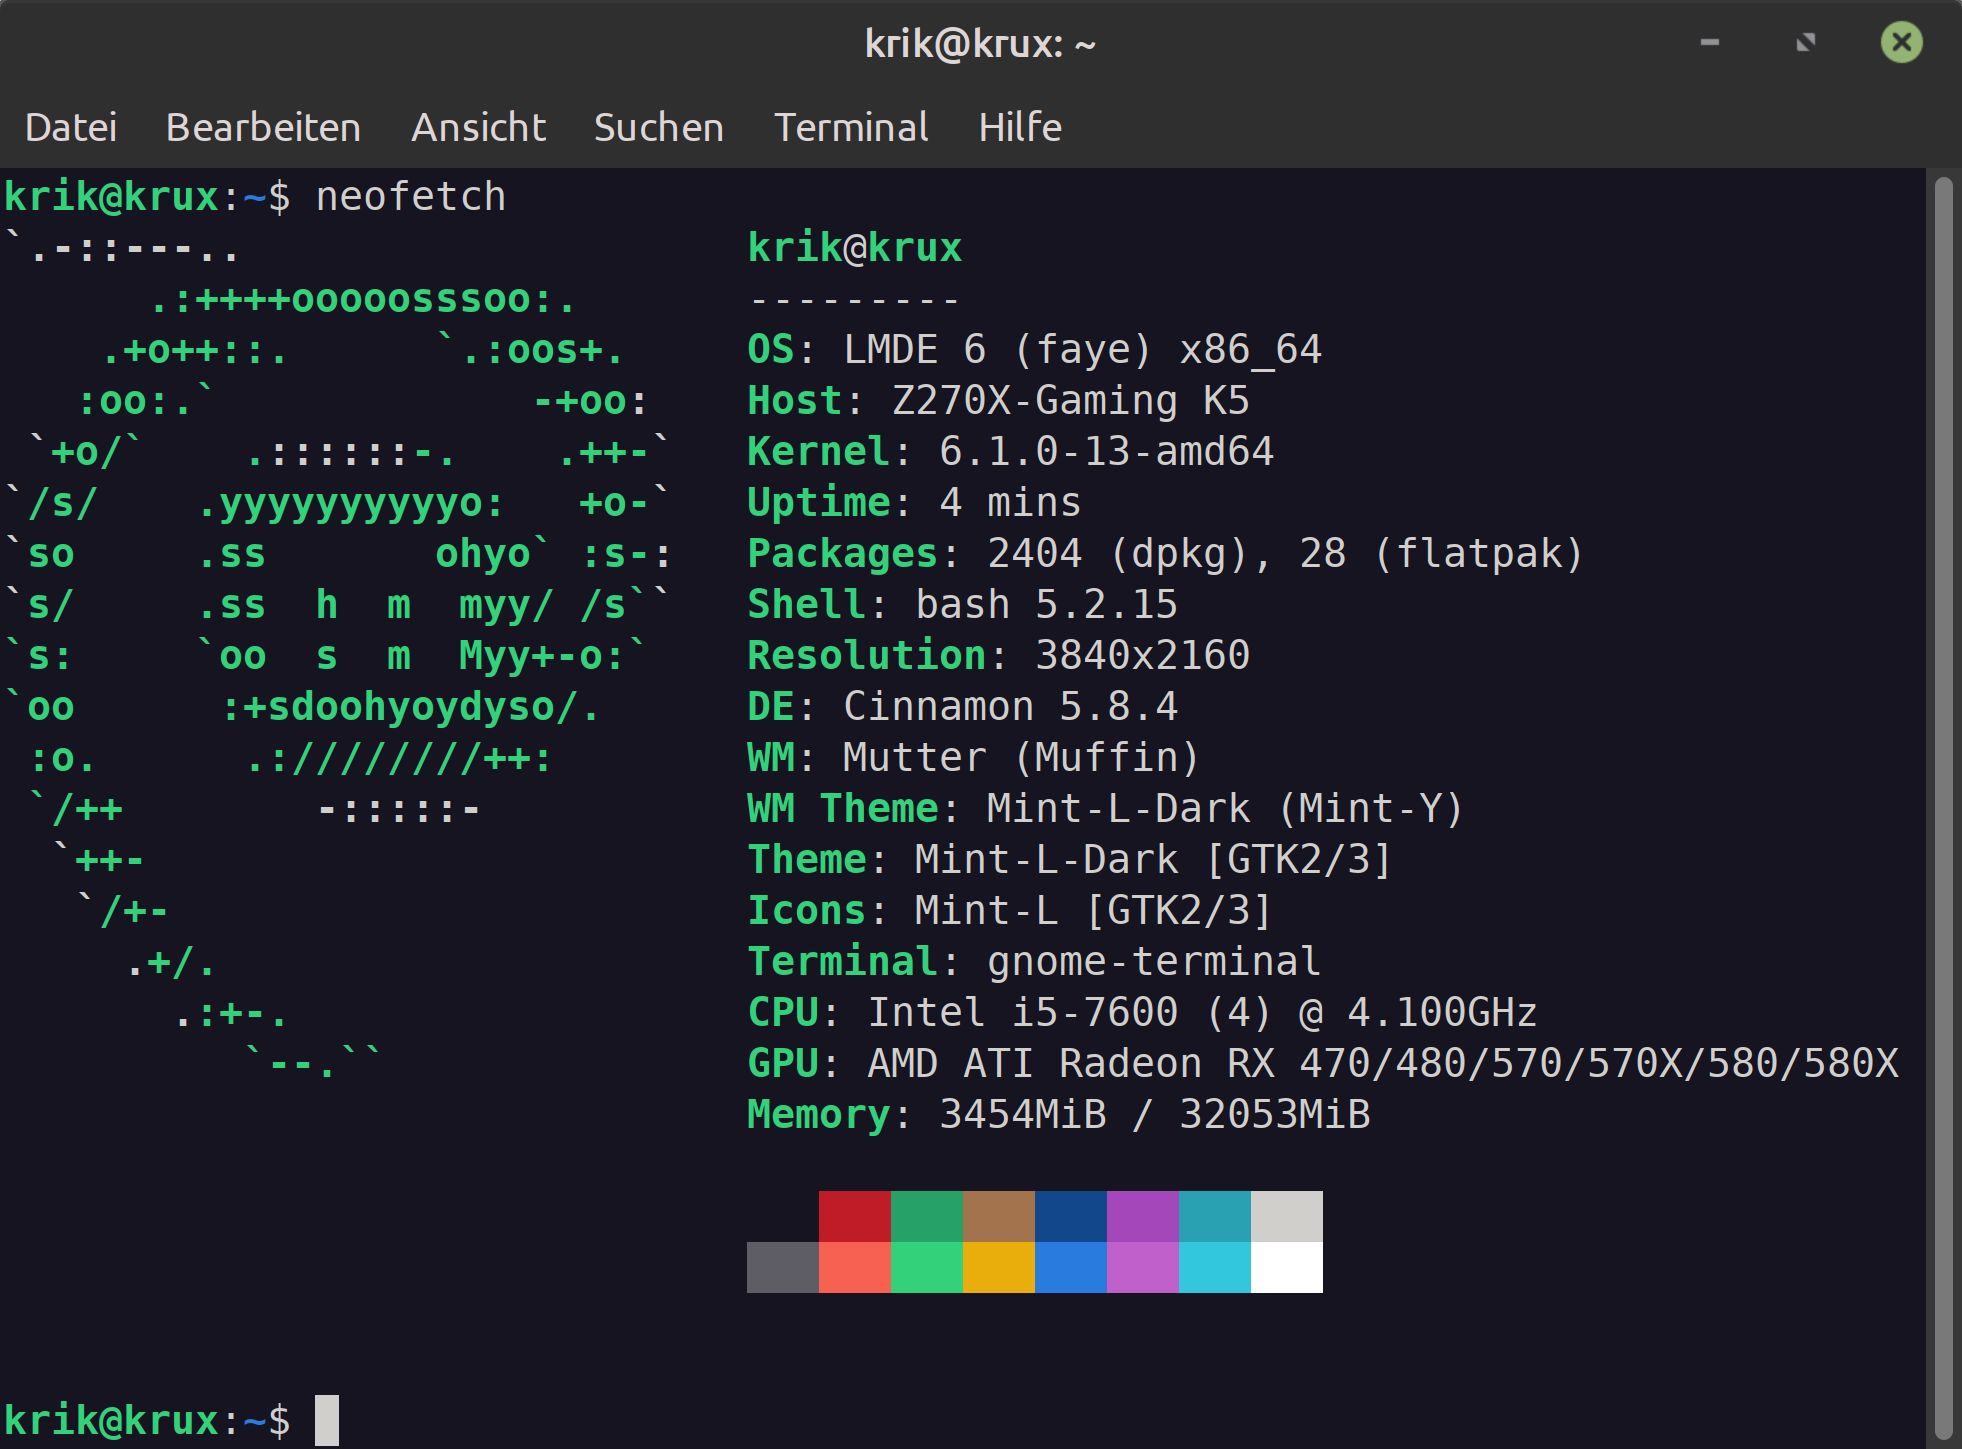Viewport: 1962px width, 1449px height.
Task: Open the Ansicht menu
Action: (478, 128)
